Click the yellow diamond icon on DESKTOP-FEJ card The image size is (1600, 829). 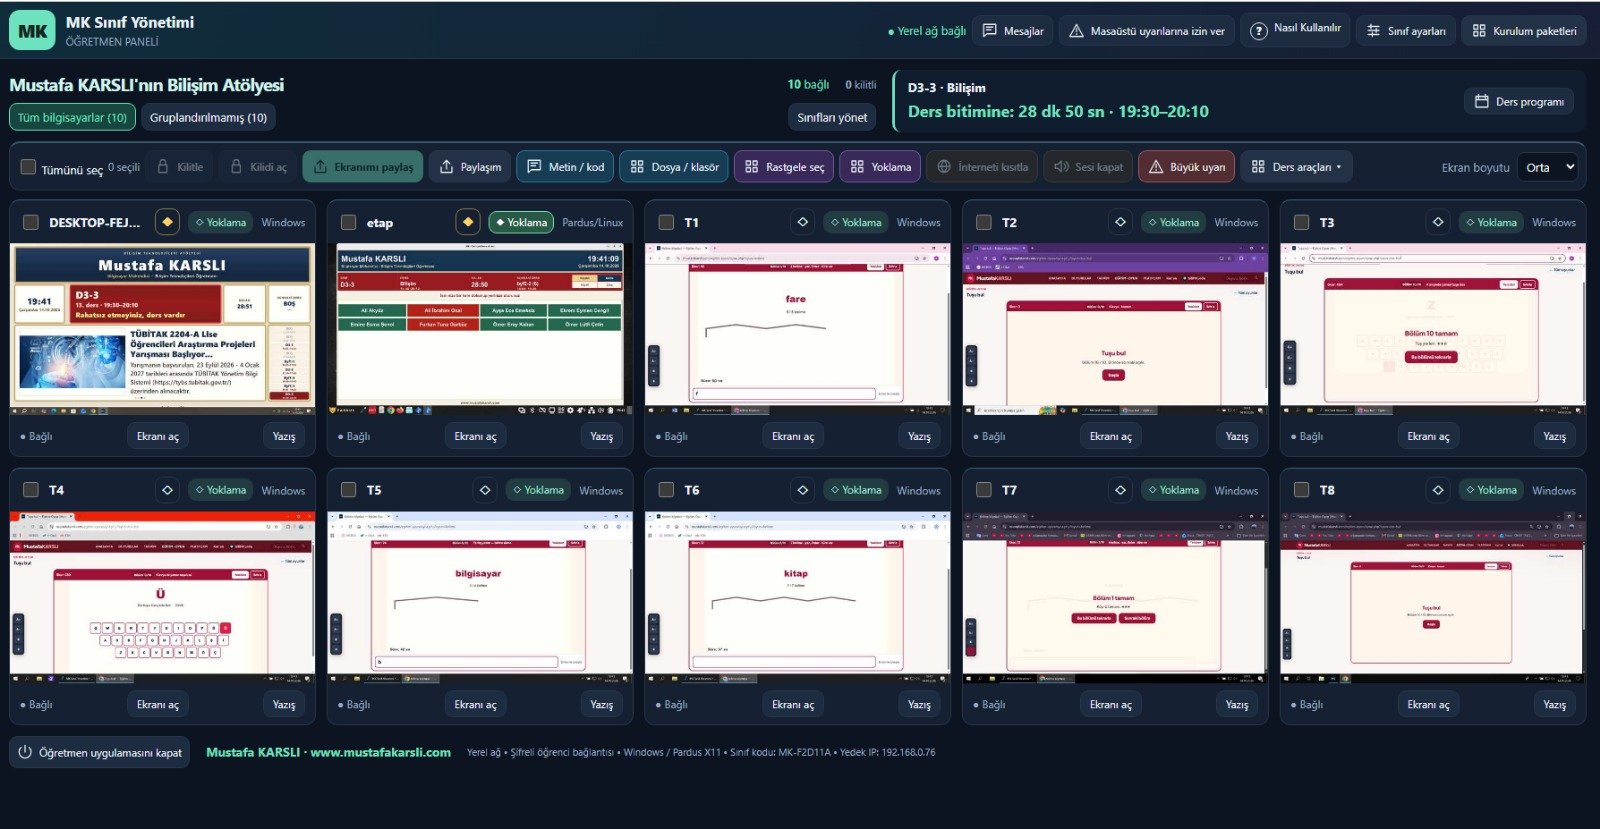point(167,222)
